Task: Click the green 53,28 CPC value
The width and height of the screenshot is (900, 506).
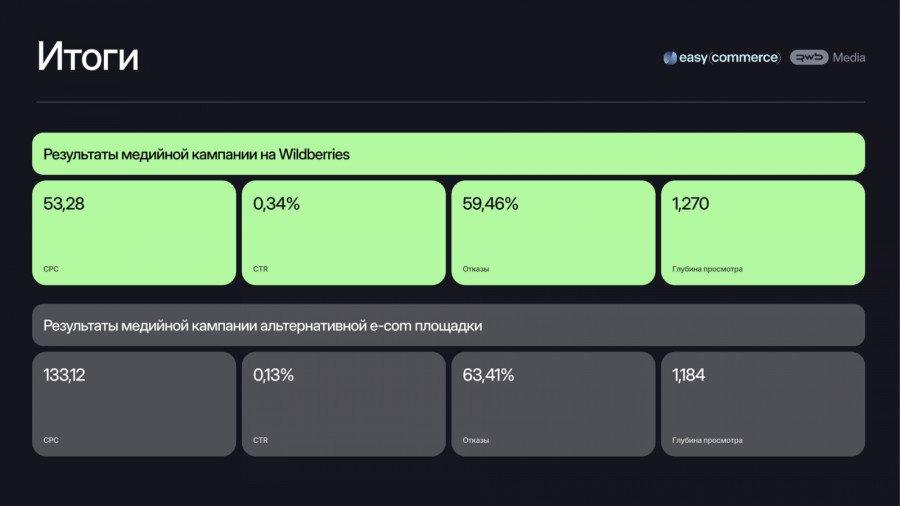Action: tap(63, 204)
